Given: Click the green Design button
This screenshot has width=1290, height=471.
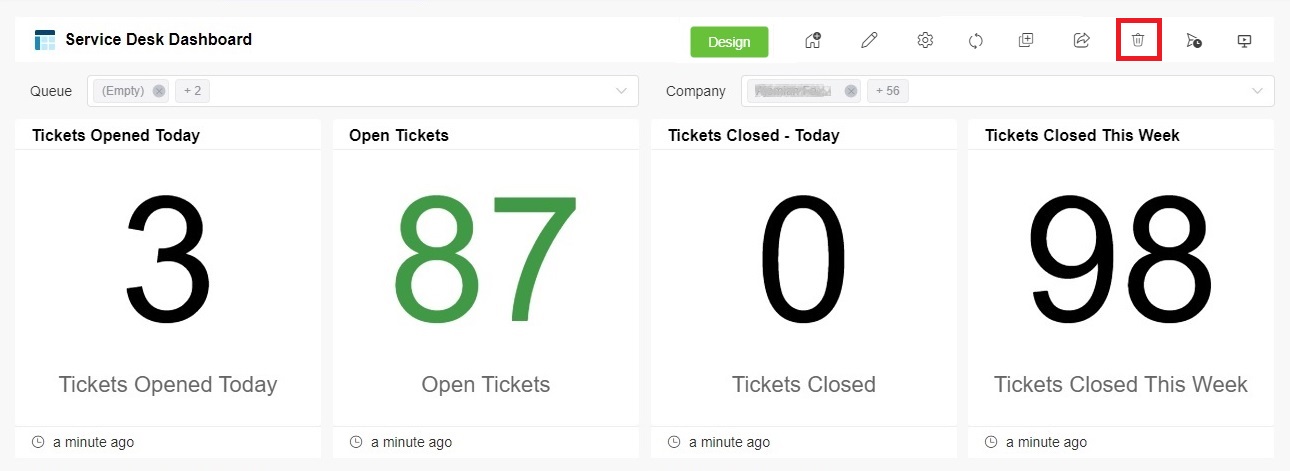Looking at the screenshot, I should tap(728, 42).
